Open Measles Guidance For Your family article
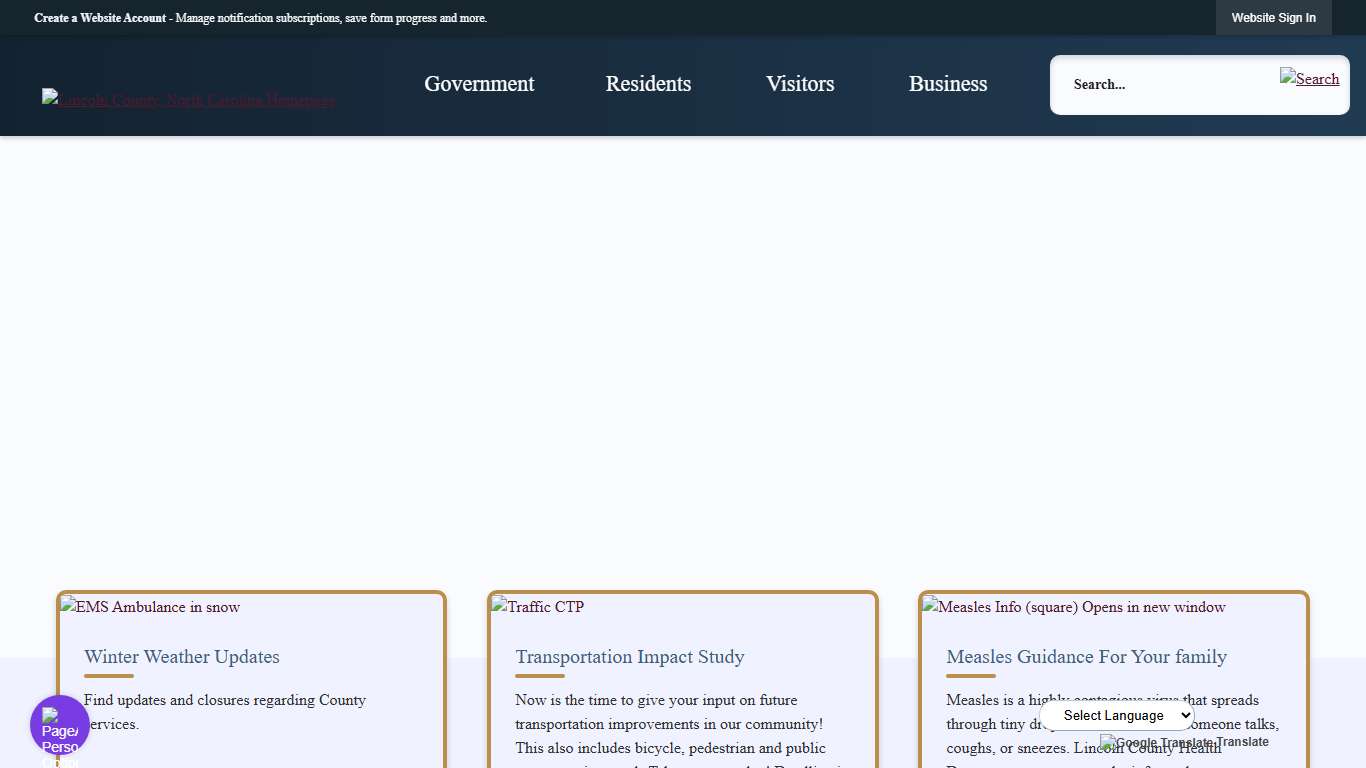Image resolution: width=1366 pixels, height=768 pixels. pyautogui.click(x=1086, y=657)
